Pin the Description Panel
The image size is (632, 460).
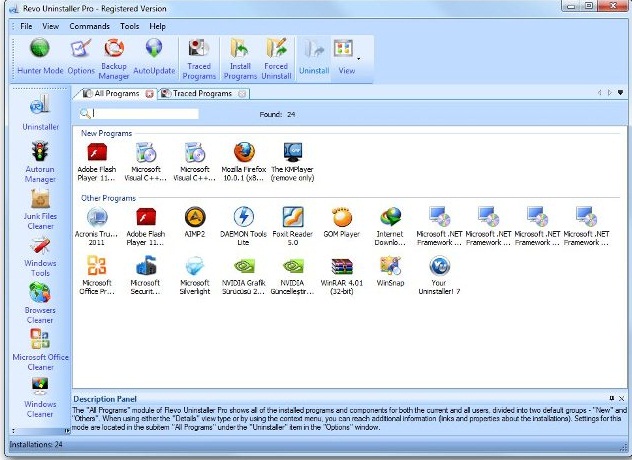point(612,398)
